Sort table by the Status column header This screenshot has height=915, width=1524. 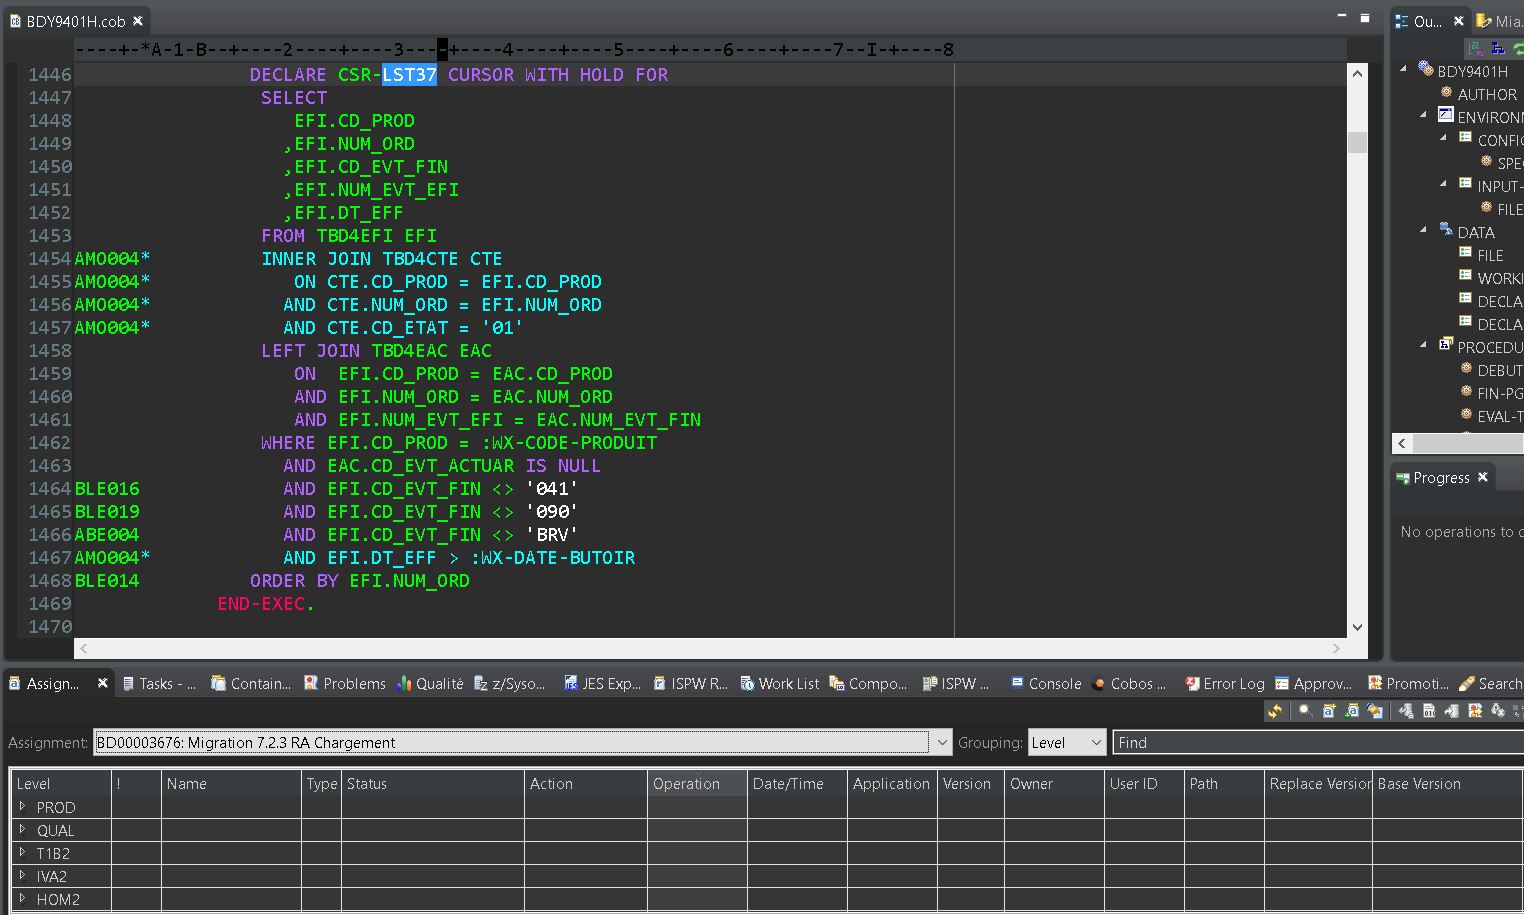coord(433,783)
